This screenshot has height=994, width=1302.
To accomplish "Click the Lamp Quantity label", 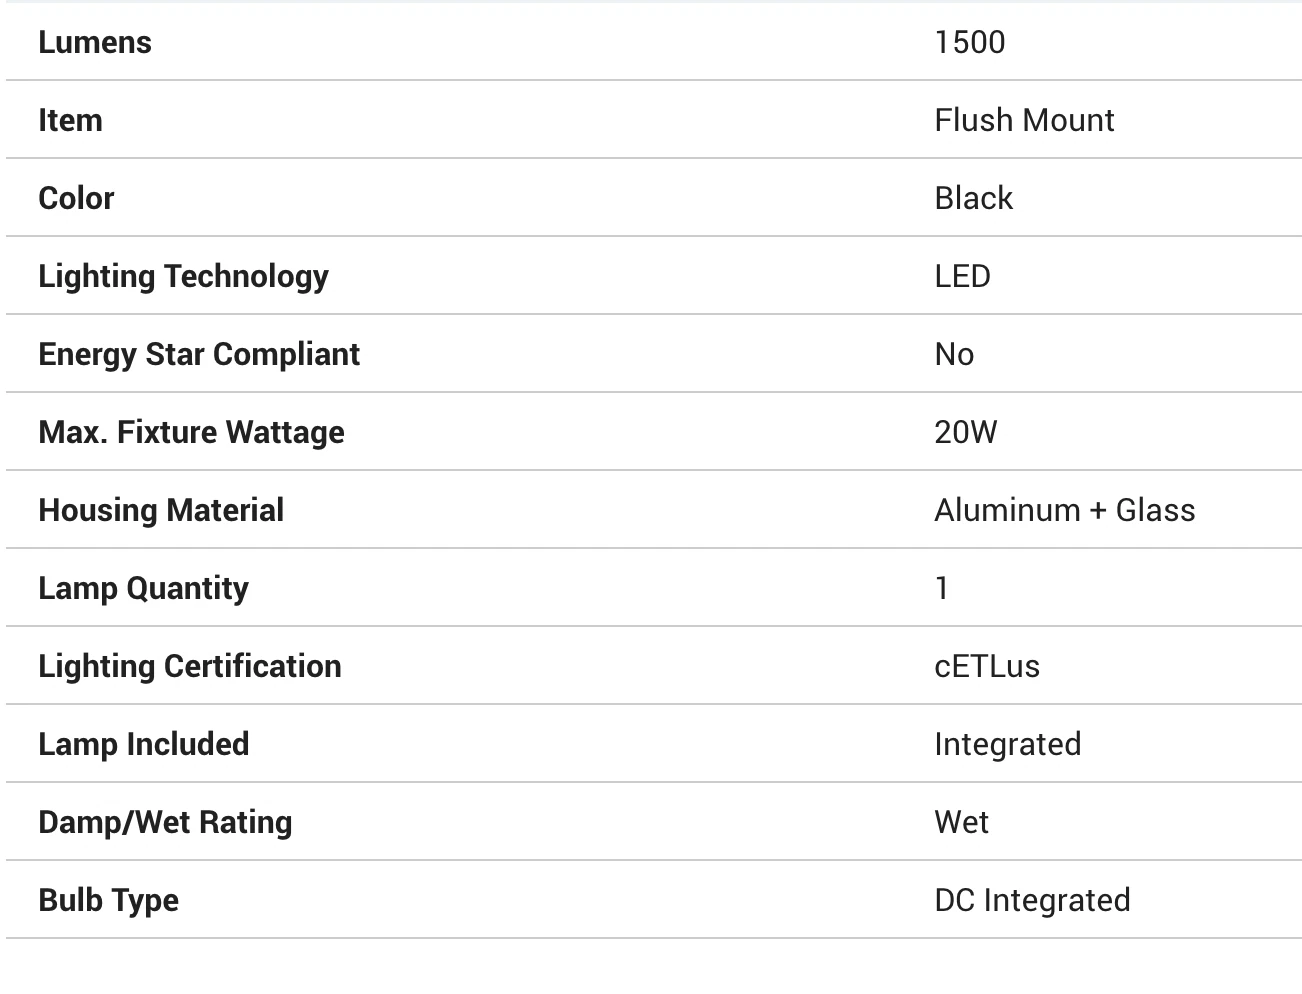I will 143,588.
